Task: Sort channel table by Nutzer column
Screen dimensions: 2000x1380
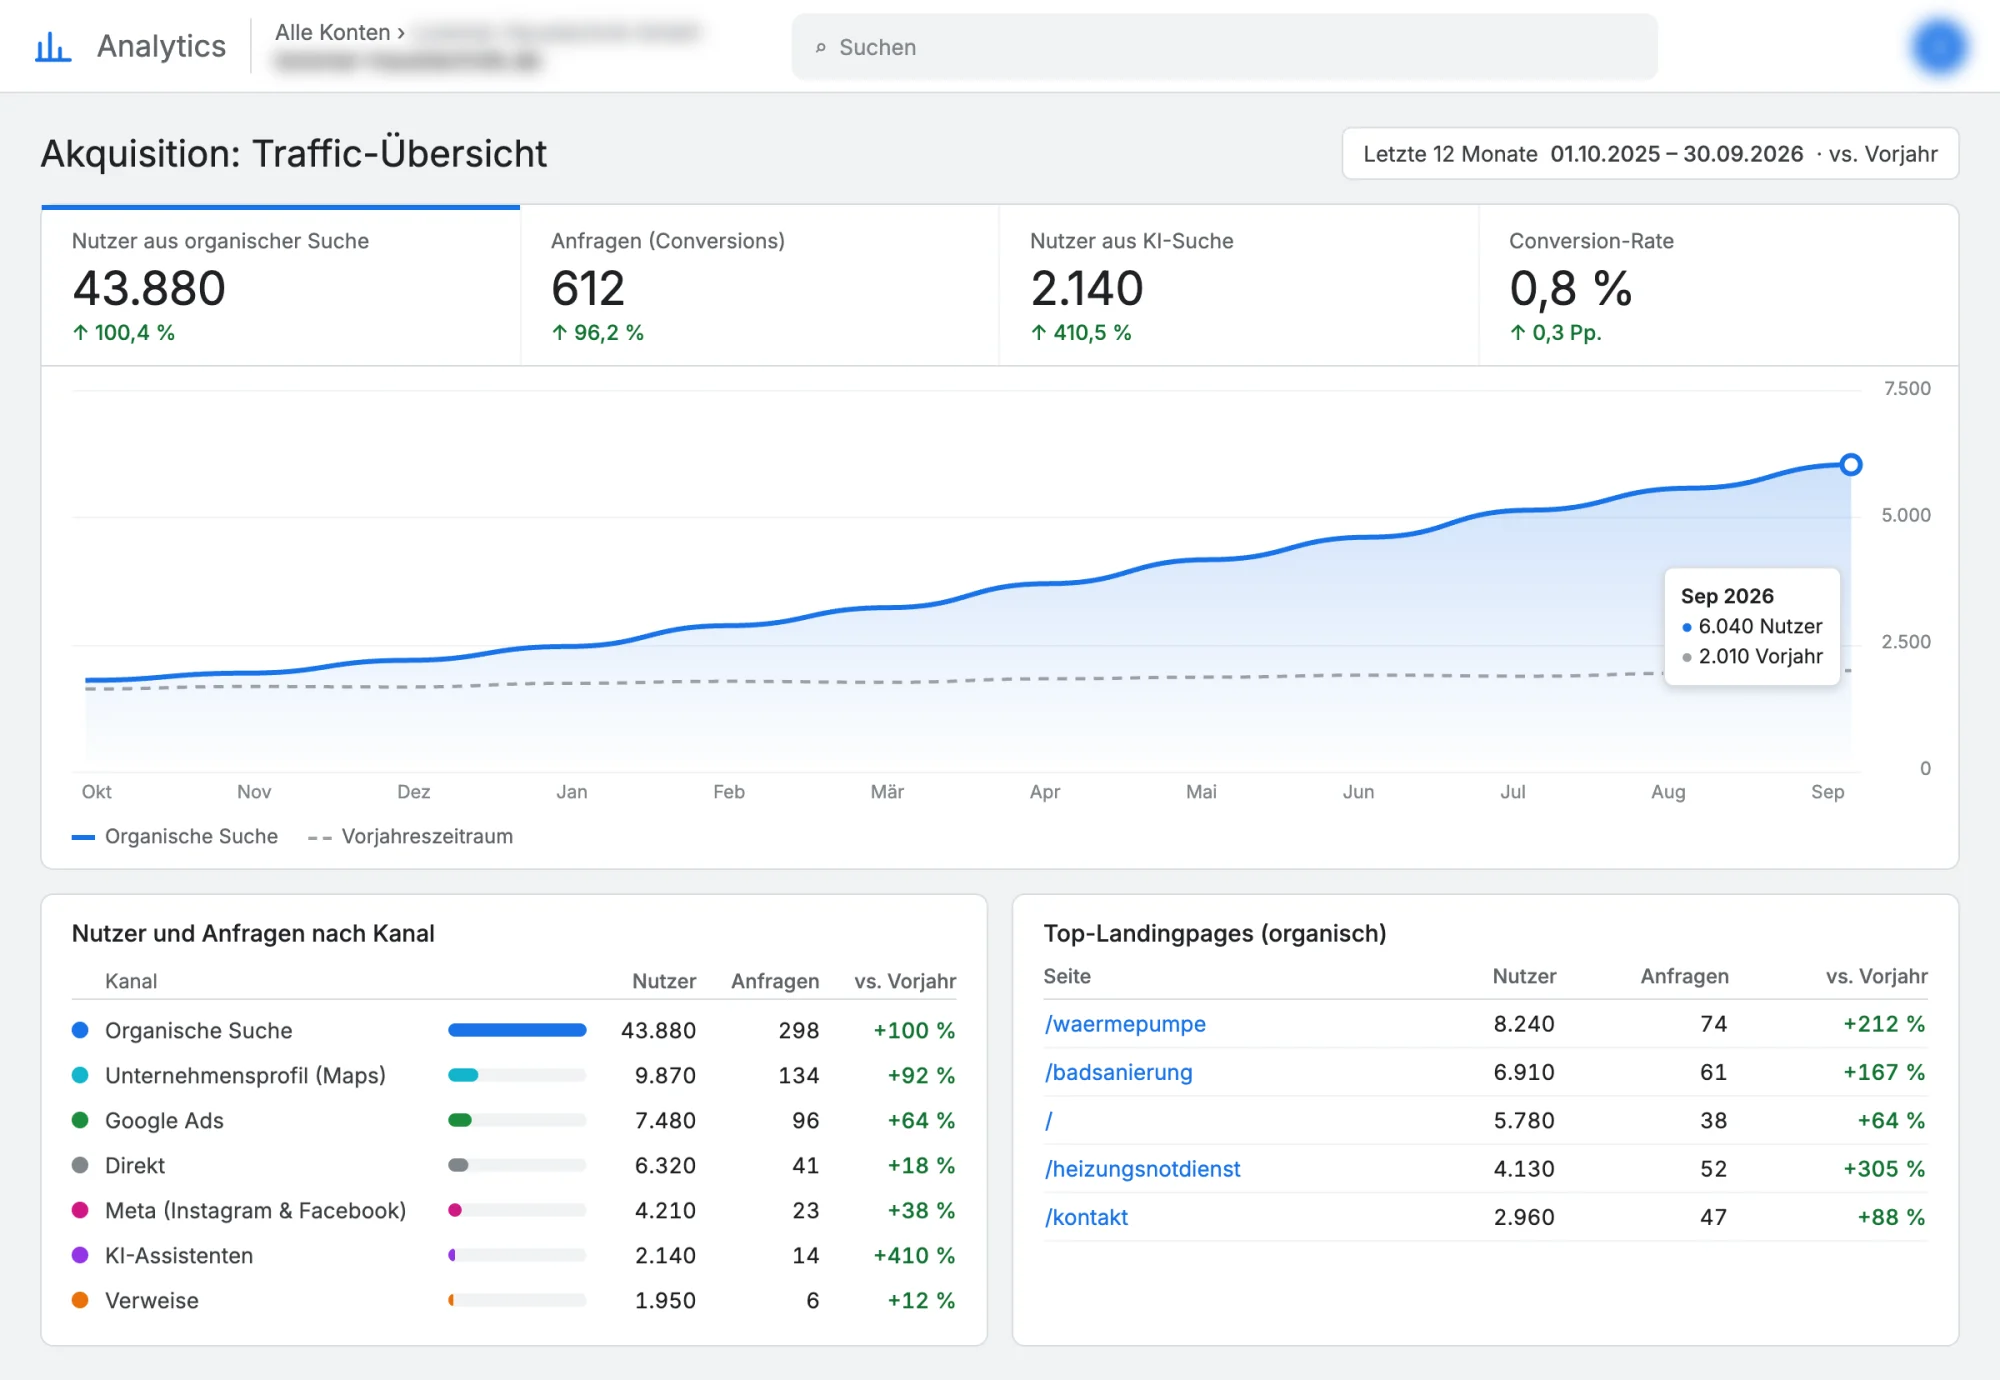Action: [664, 981]
